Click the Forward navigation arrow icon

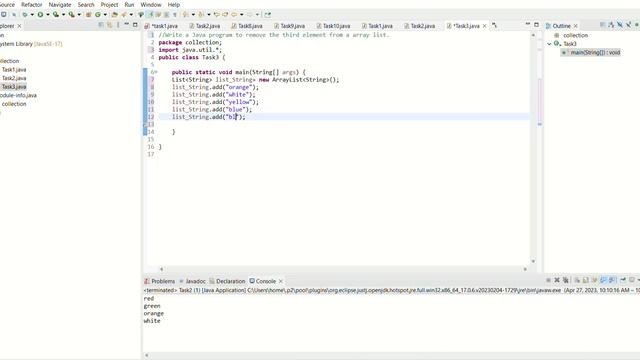pos(249,15)
